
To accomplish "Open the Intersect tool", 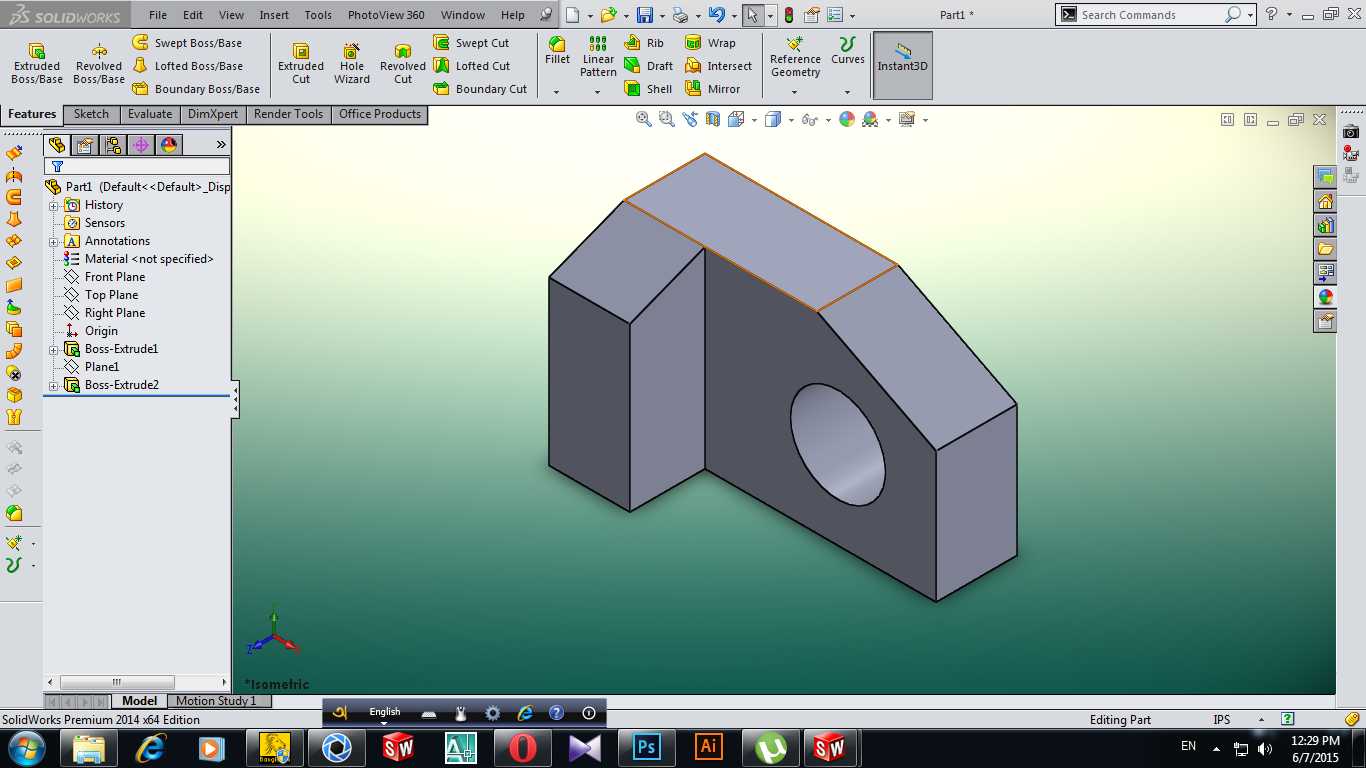I will click(x=718, y=66).
